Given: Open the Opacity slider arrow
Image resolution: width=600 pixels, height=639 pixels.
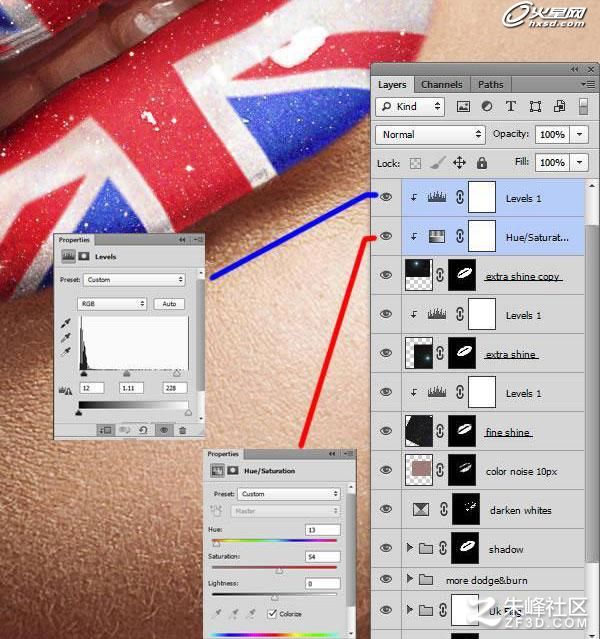Looking at the screenshot, I should (579, 134).
